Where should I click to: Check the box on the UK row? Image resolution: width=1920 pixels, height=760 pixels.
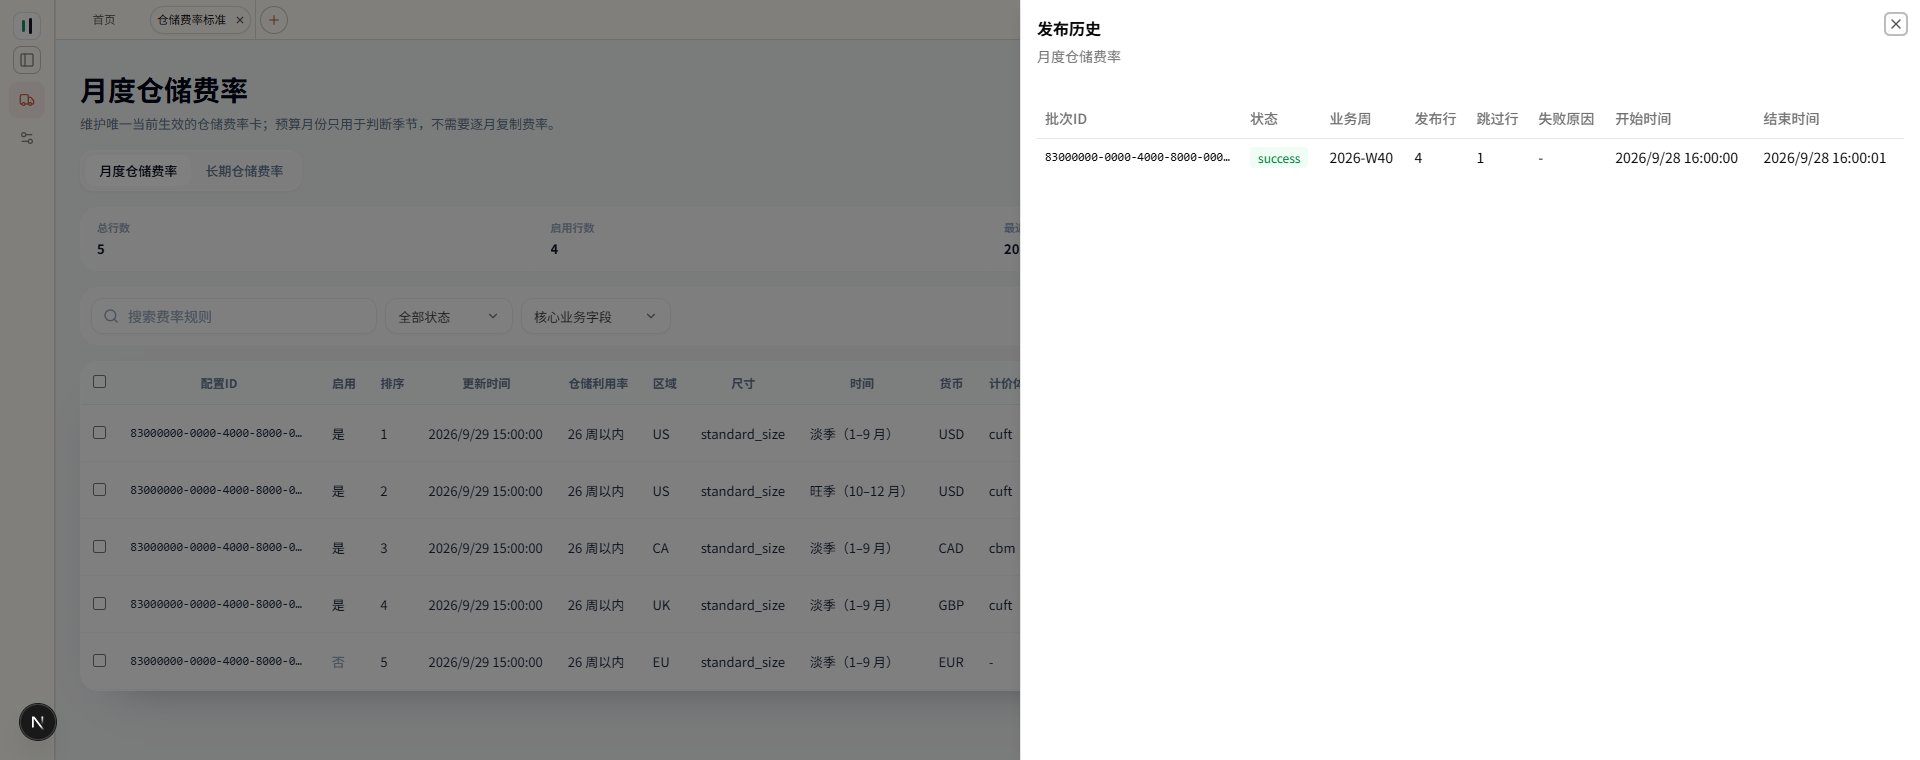click(99, 603)
